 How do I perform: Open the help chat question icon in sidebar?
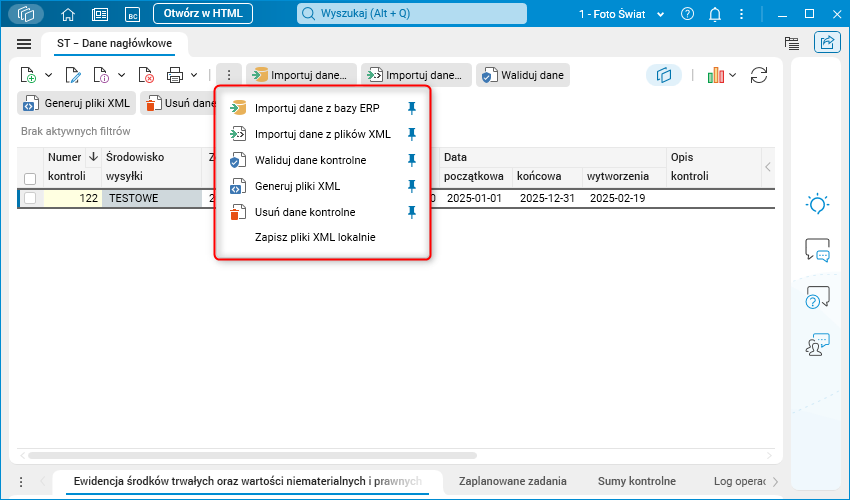(817, 297)
